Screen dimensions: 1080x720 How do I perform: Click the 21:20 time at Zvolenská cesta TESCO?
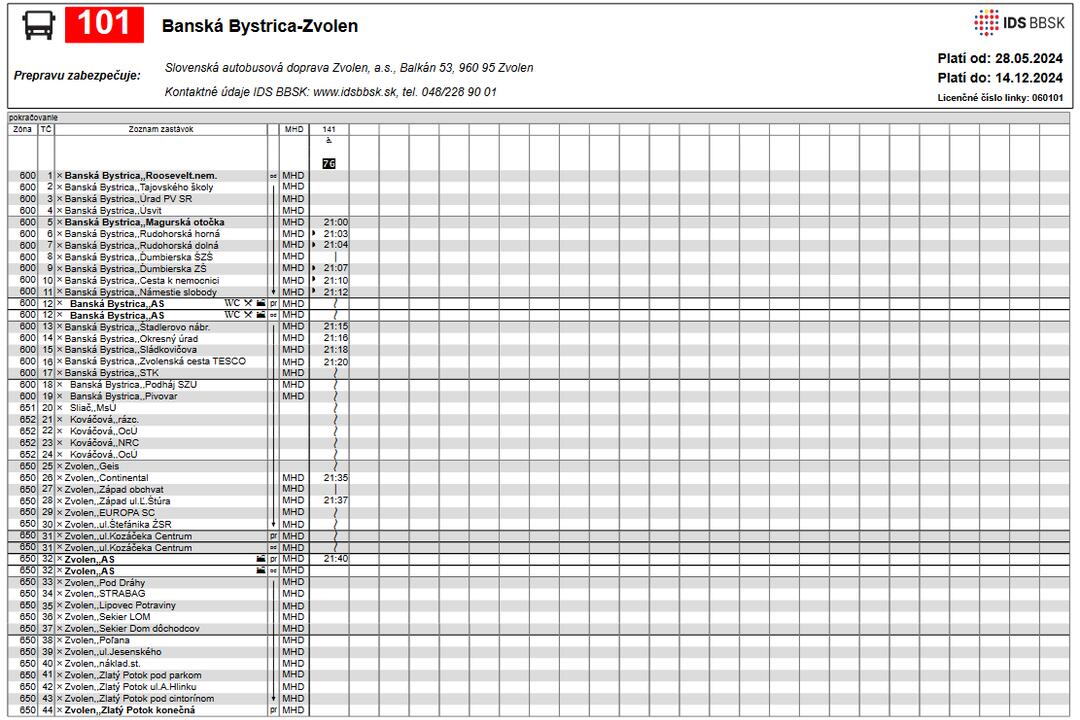point(336,362)
